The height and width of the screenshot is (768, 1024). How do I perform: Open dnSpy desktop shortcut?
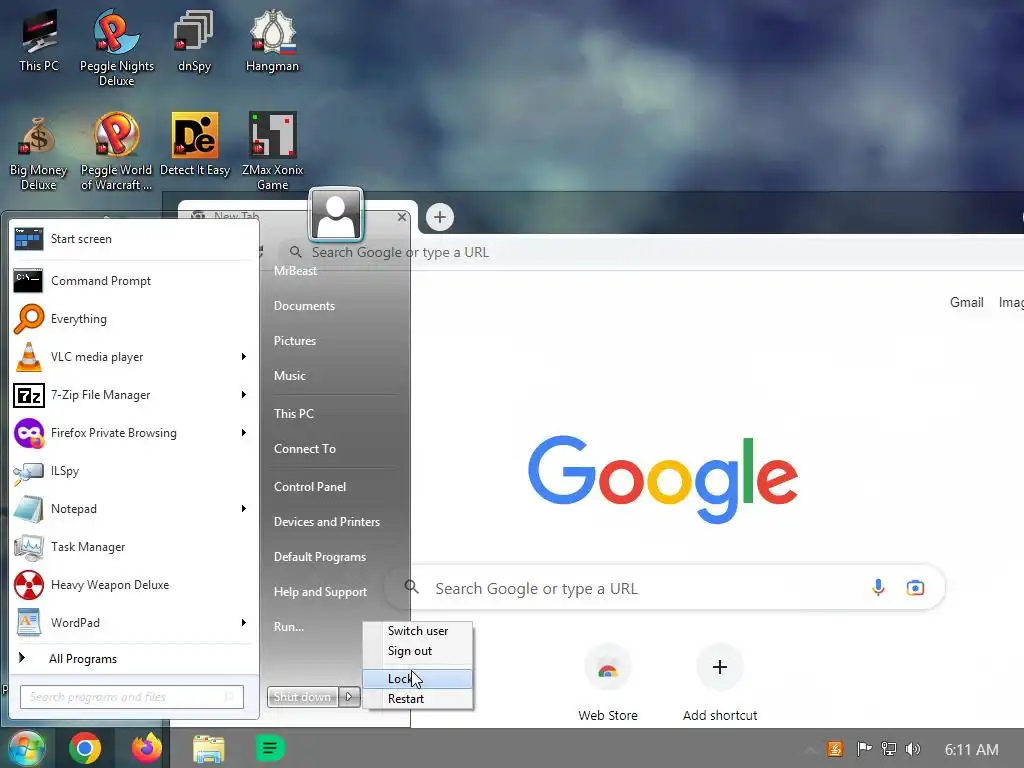coord(194,40)
